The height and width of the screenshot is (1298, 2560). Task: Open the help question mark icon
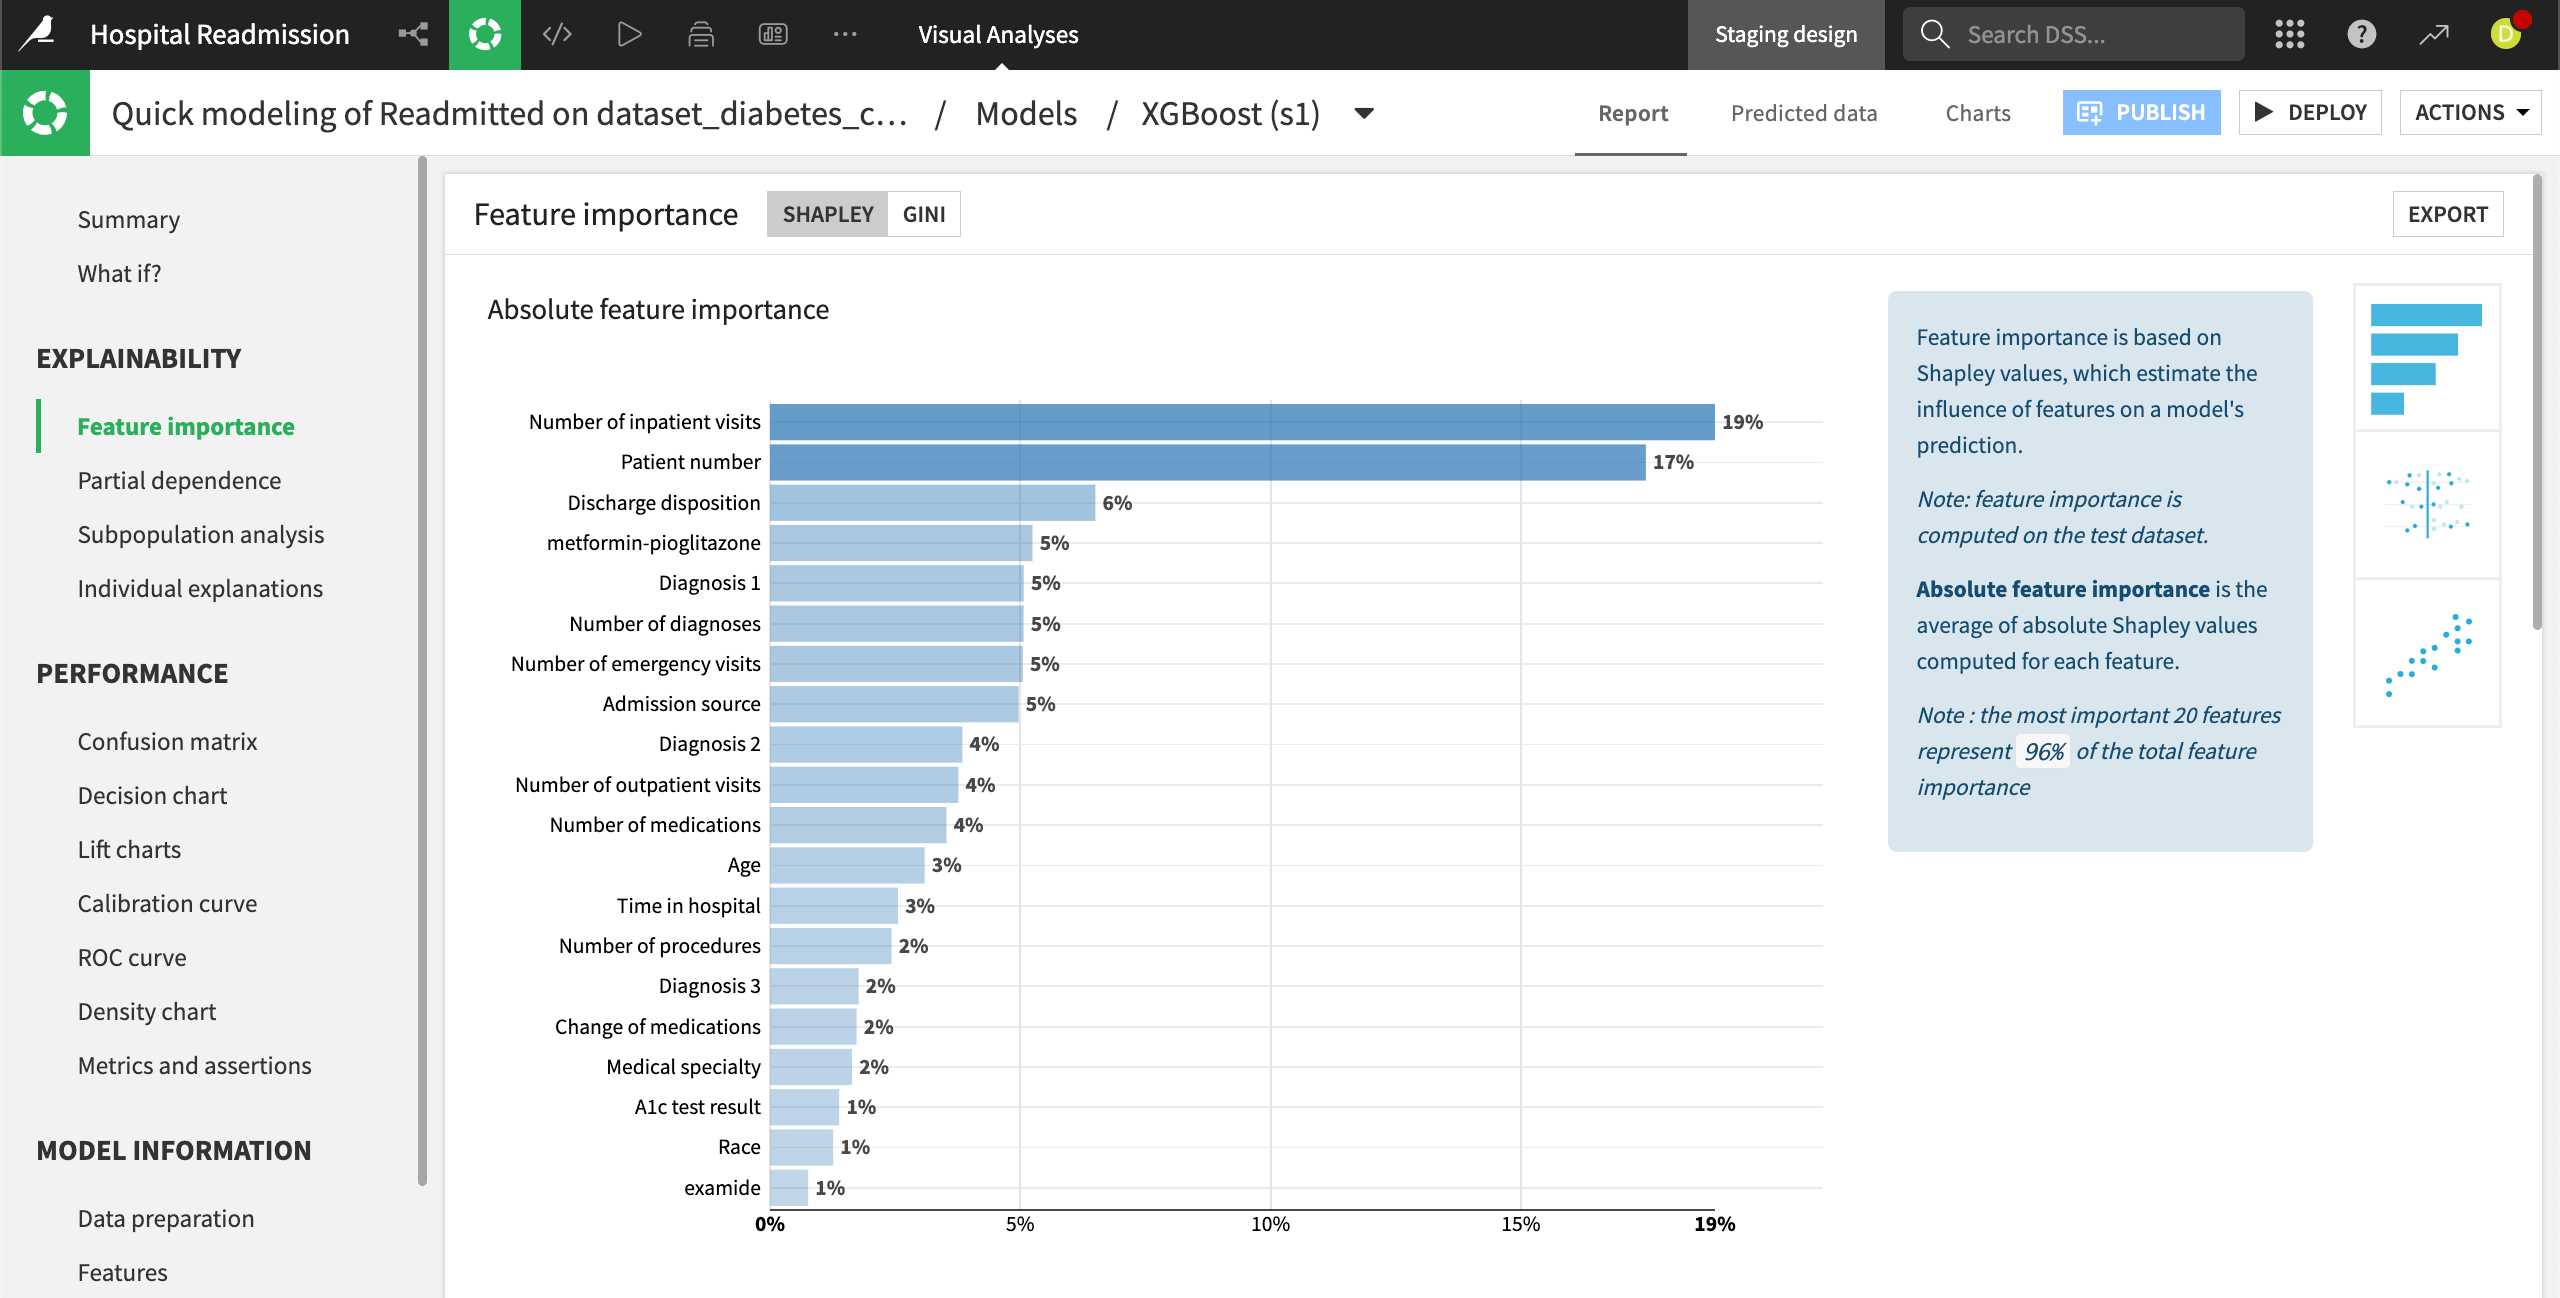click(2361, 33)
